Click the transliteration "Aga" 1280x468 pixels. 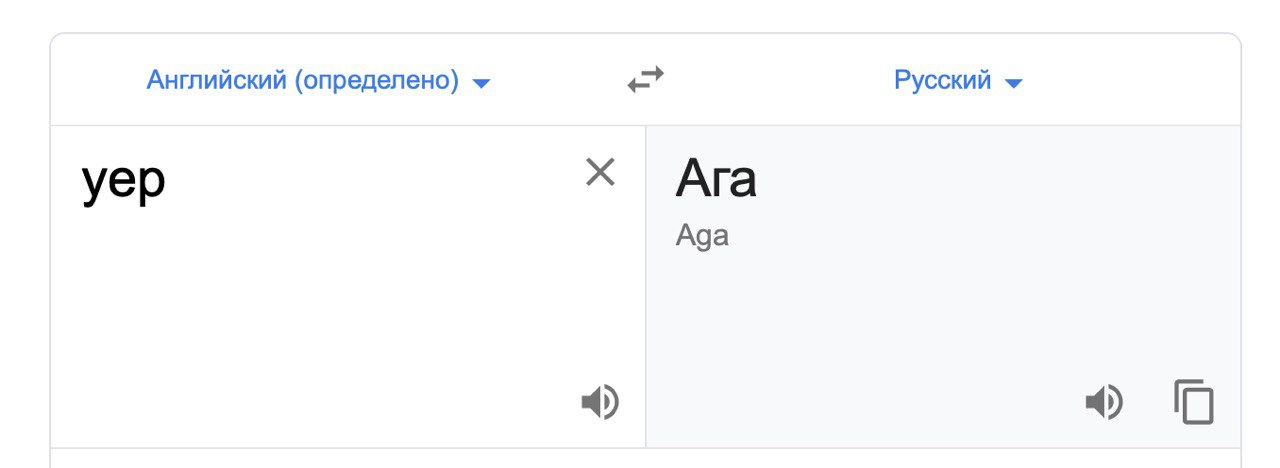coord(702,237)
